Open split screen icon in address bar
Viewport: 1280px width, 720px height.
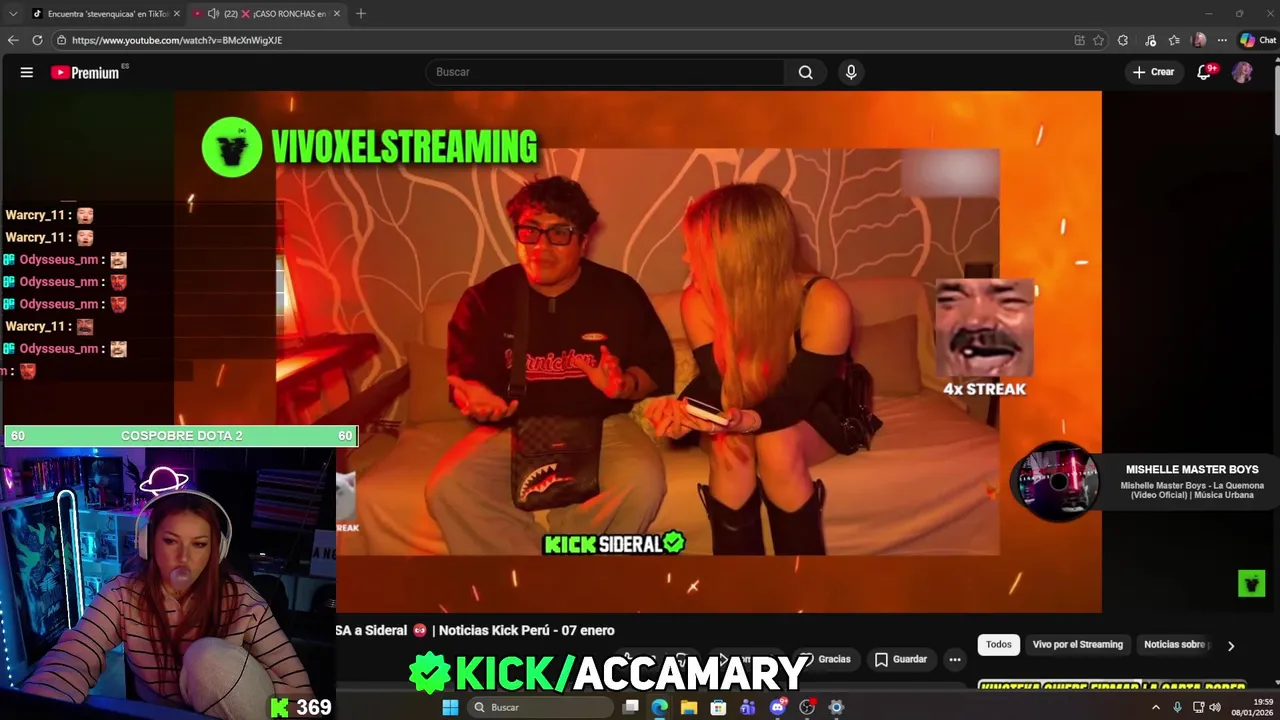(1079, 40)
